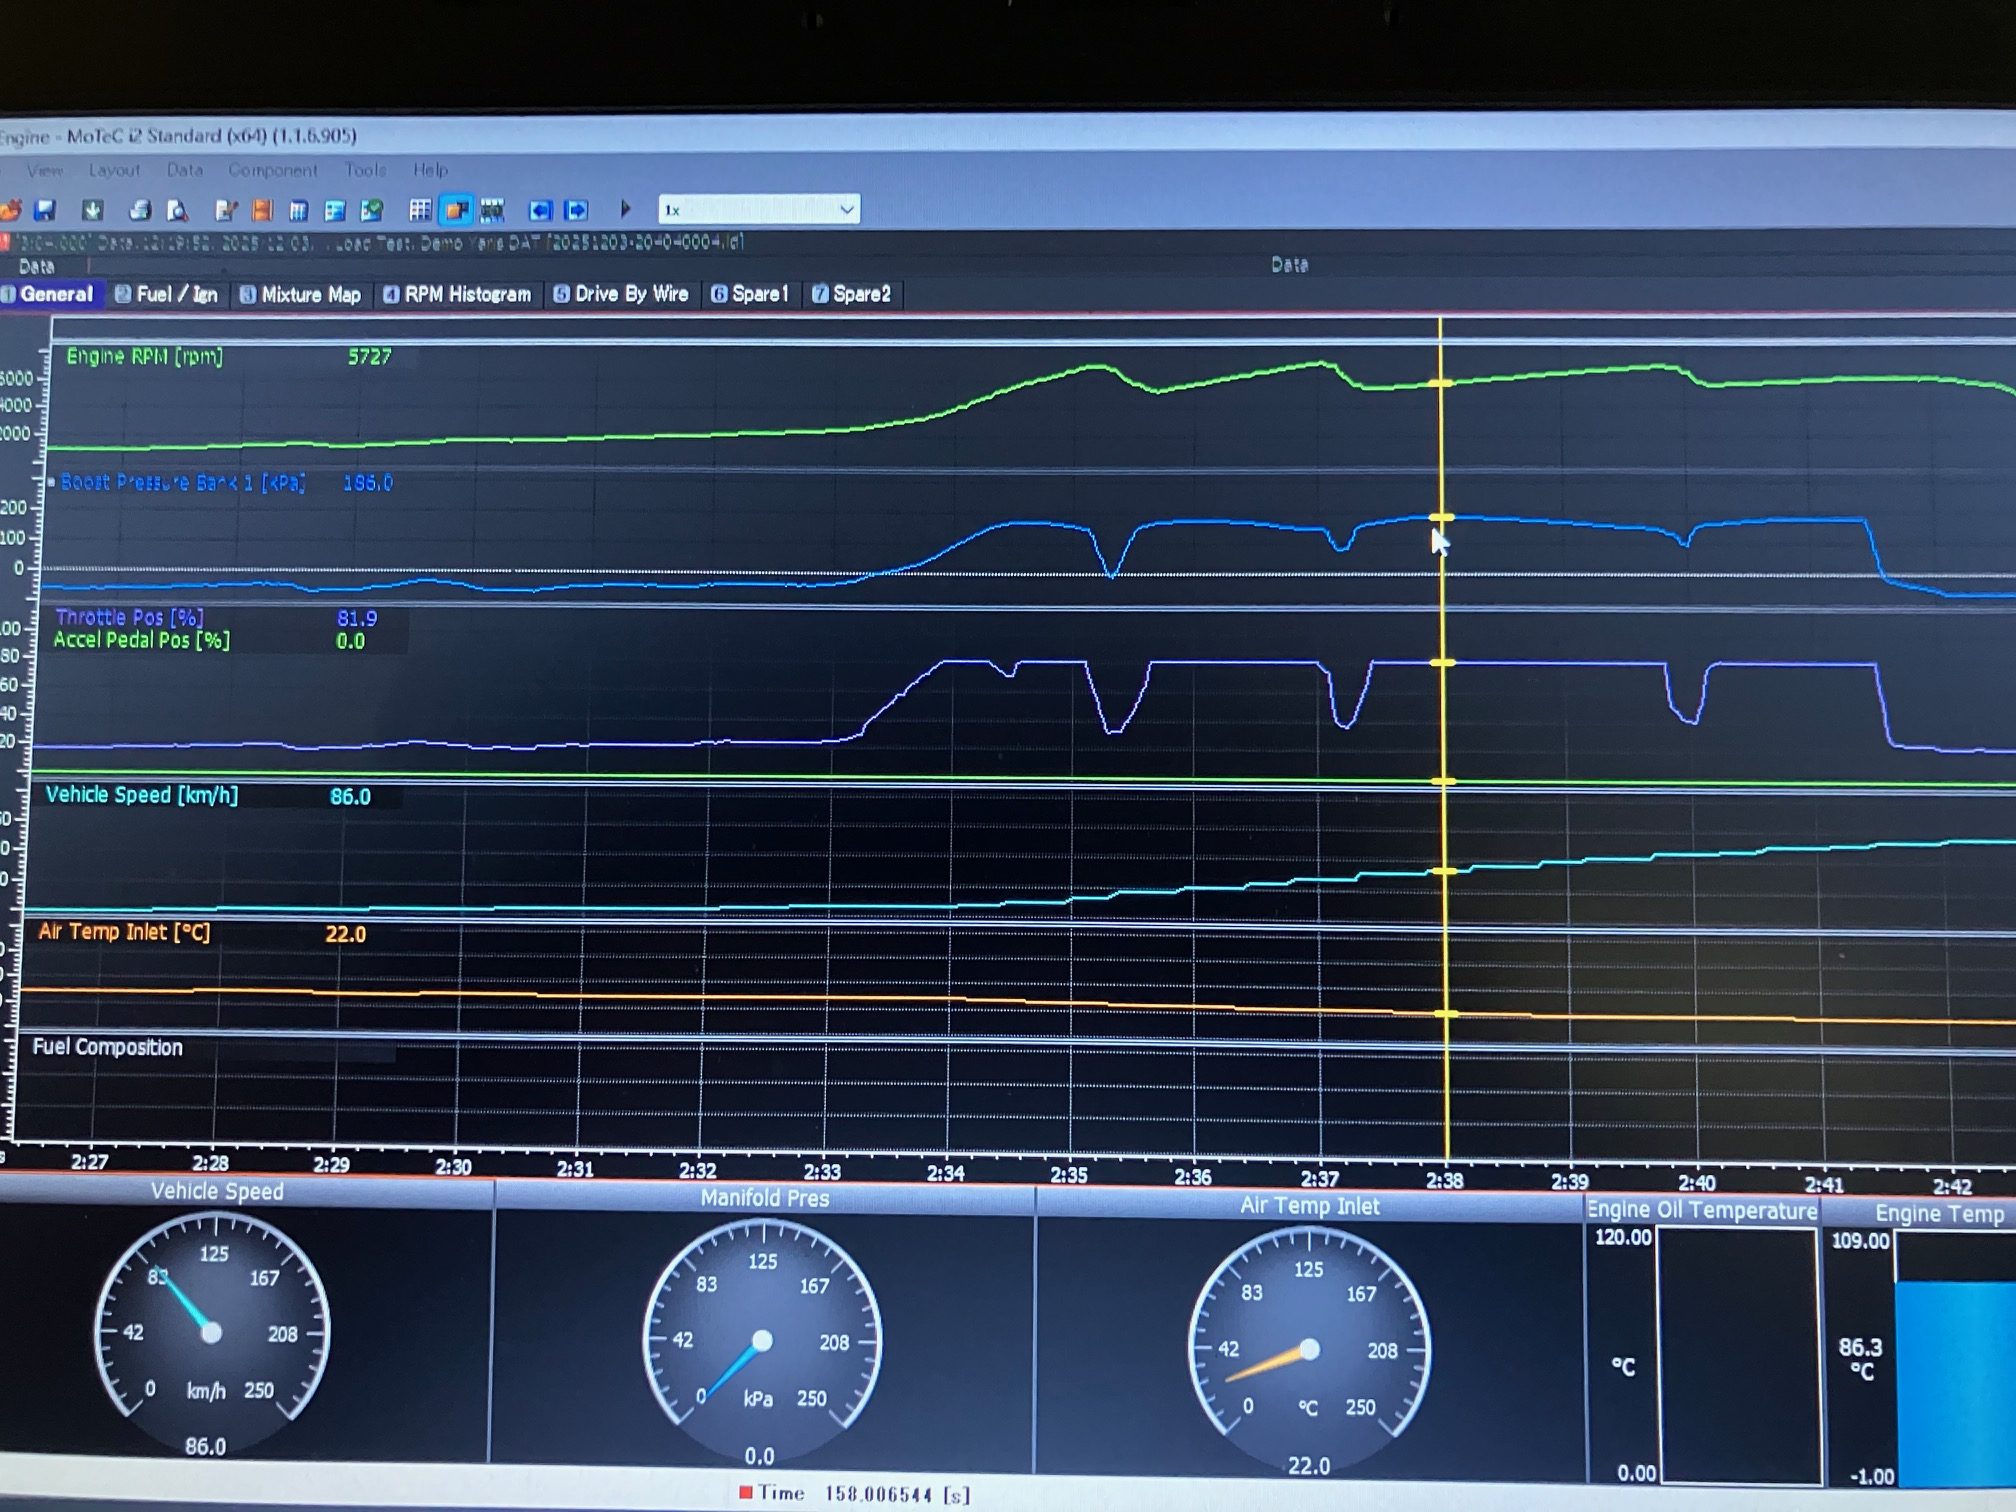
Task: Open the Tools menu
Action: coord(365,170)
